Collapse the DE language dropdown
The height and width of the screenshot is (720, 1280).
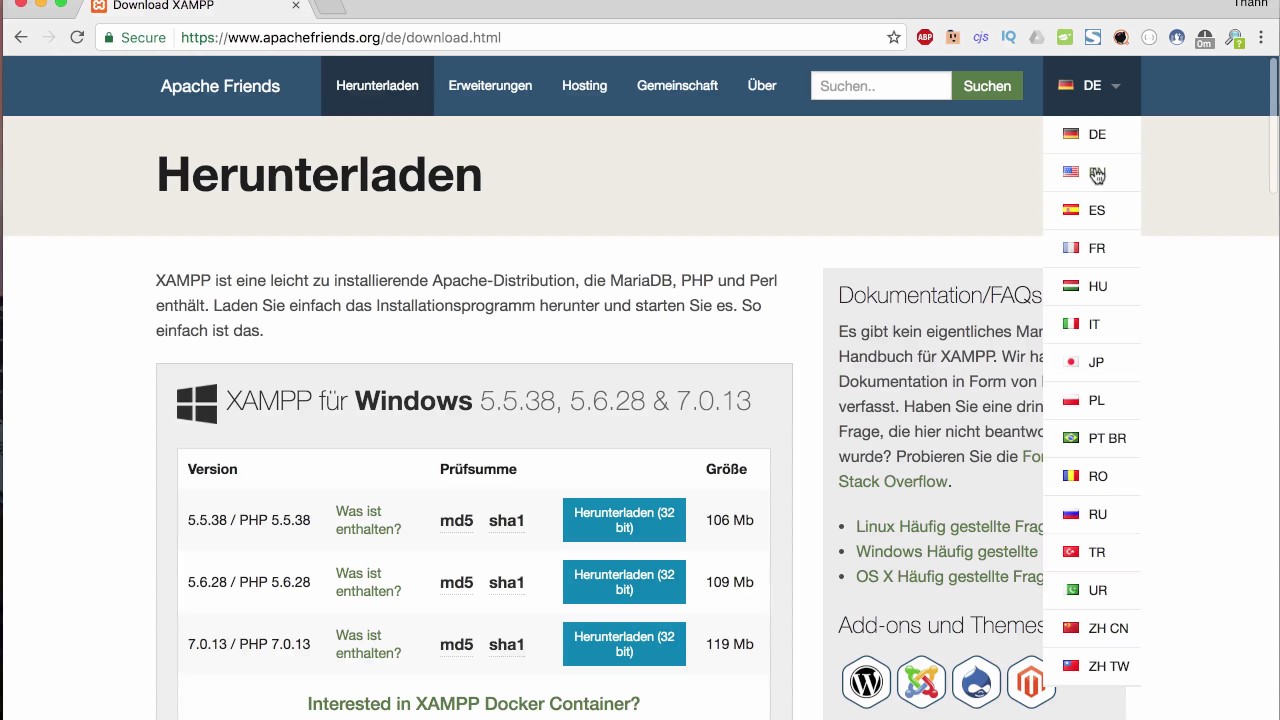click(1090, 86)
